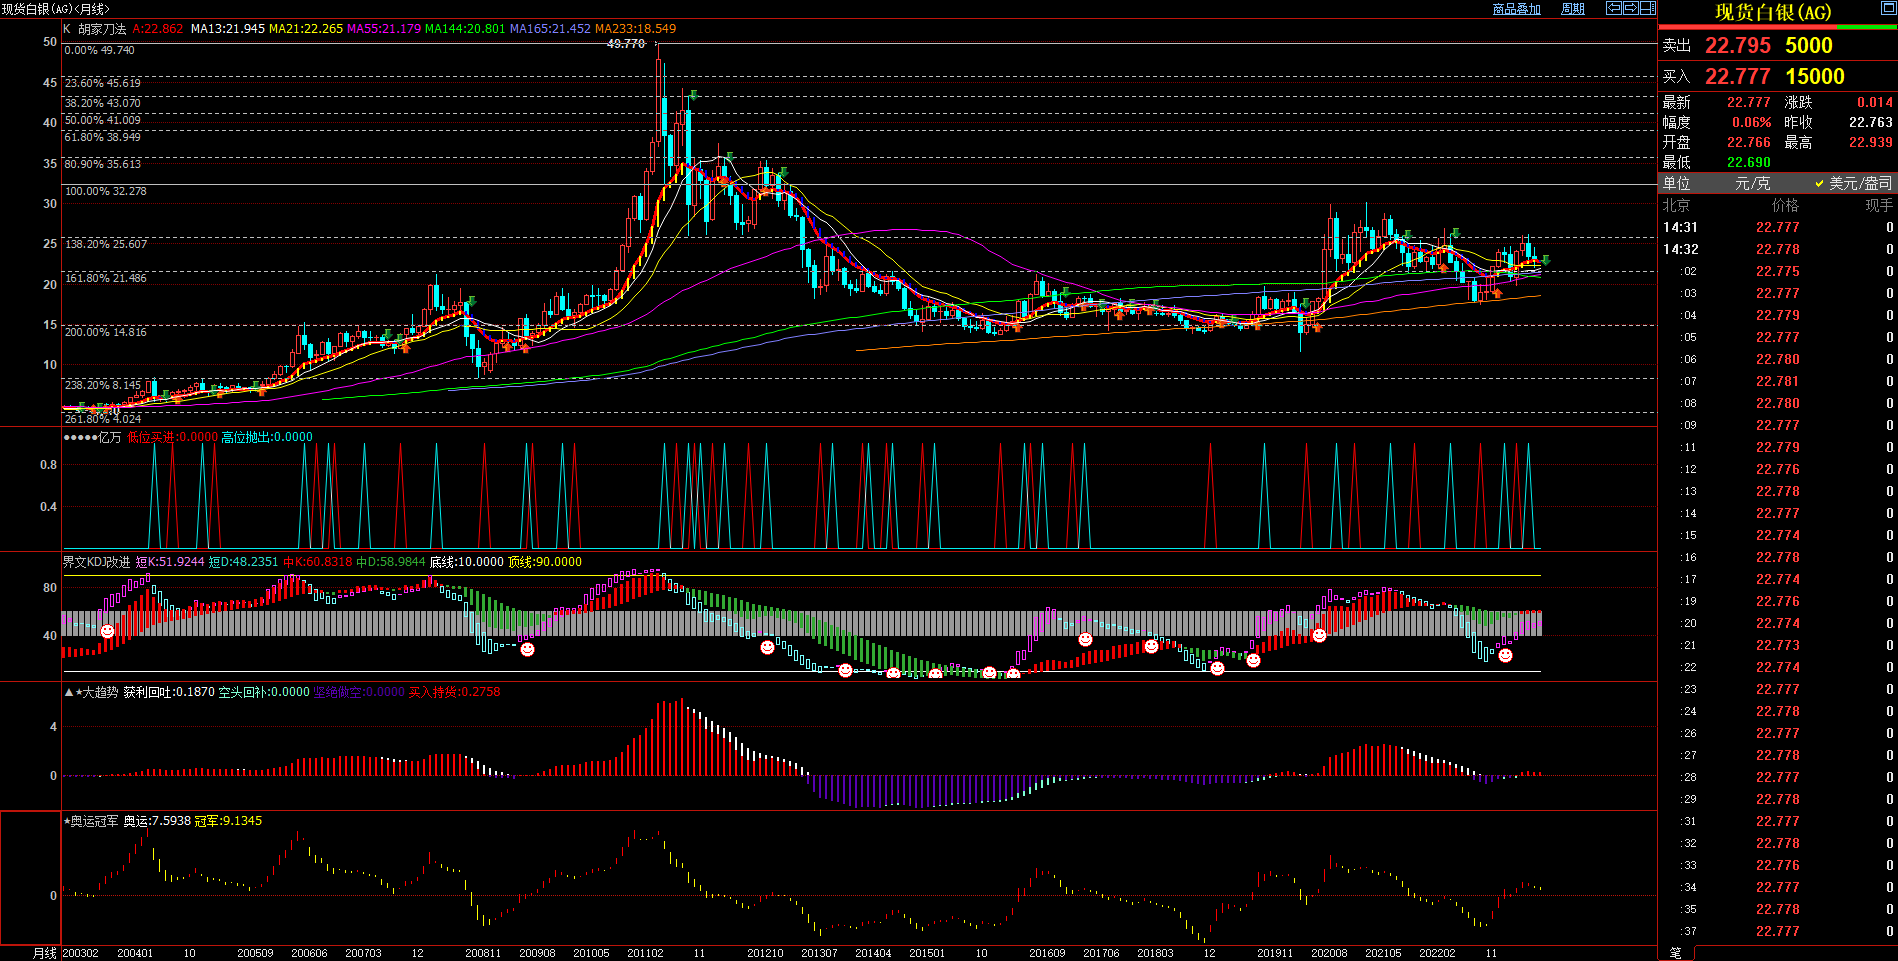
Task: Click the 卖出 price 22.795
Action: pyautogui.click(x=1737, y=46)
